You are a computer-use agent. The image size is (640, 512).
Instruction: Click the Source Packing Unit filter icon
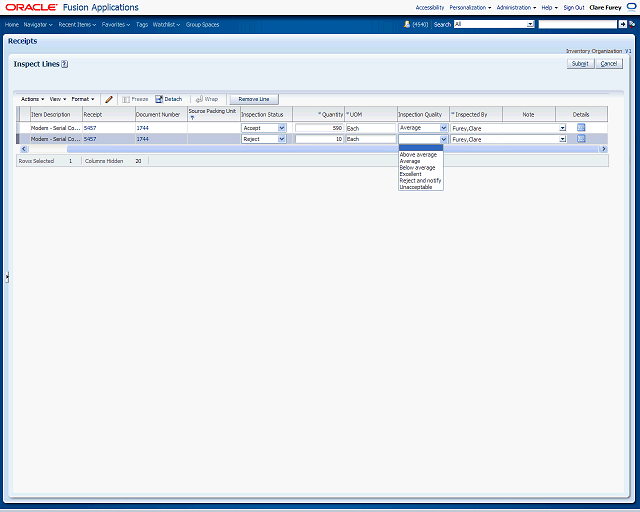pos(192,118)
